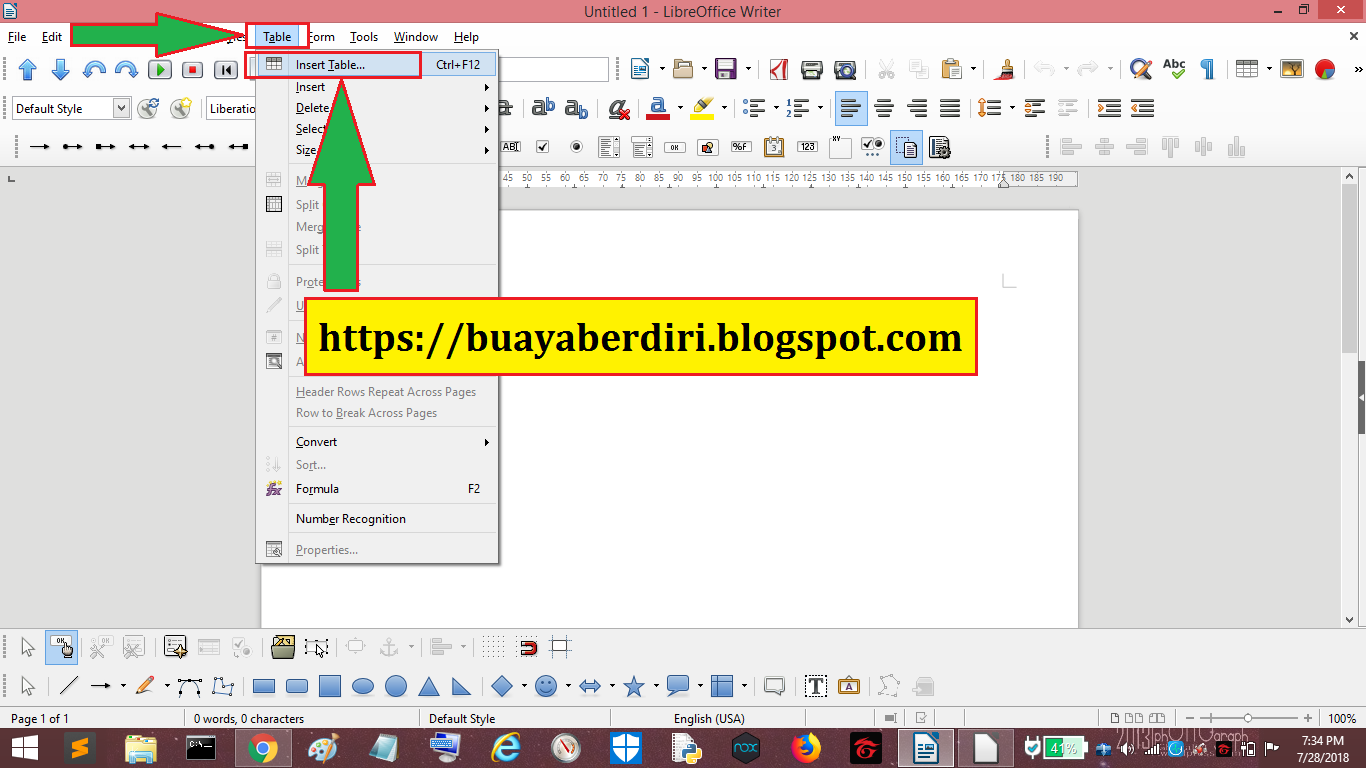1366x768 pixels.
Task: Show more toolbar buttons chevron
Action: pos(1358,69)
